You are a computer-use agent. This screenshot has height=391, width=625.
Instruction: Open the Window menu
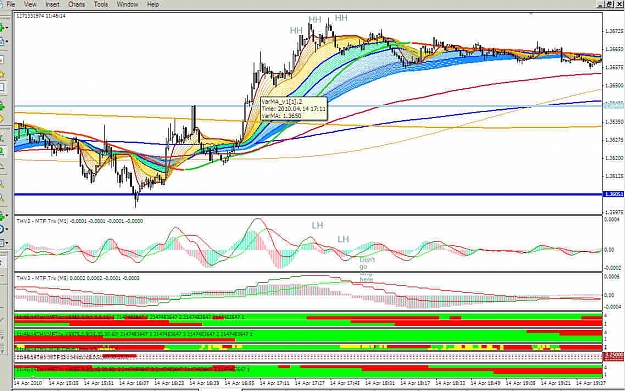point(127,4)
